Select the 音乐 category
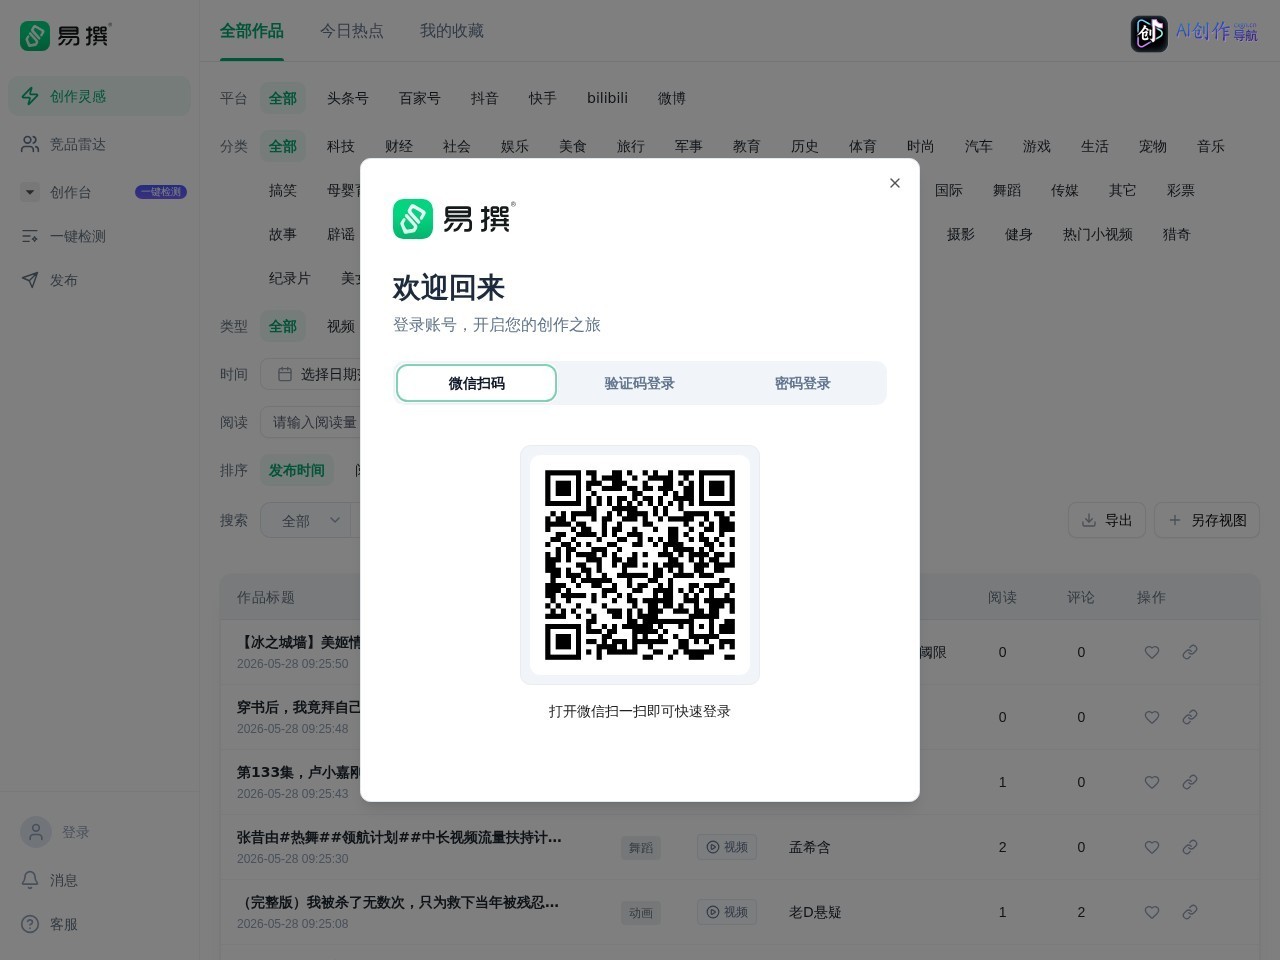The image size is (1280, 960). pyautogui.click(x=1211, y=146)
